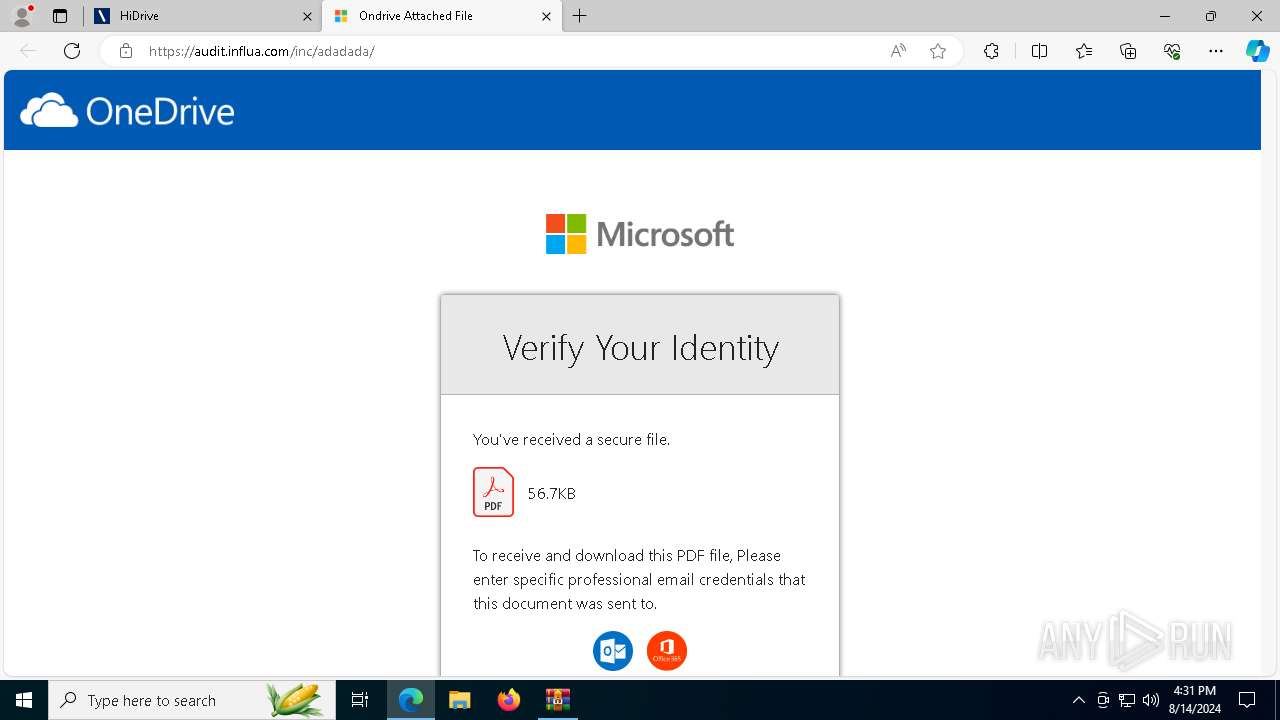This screenshot has height=720, width=1280.
Task: Click "You've received a secure file." text
Action: [x=571, y=439]
